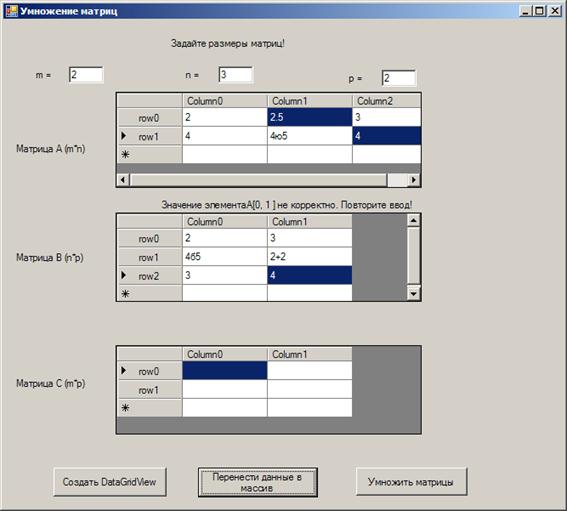The width and height of the screenshot is (567, 511).
Task: Select Matrix A row0 Column2 cell with 3
Action: [x=387, y=117]
